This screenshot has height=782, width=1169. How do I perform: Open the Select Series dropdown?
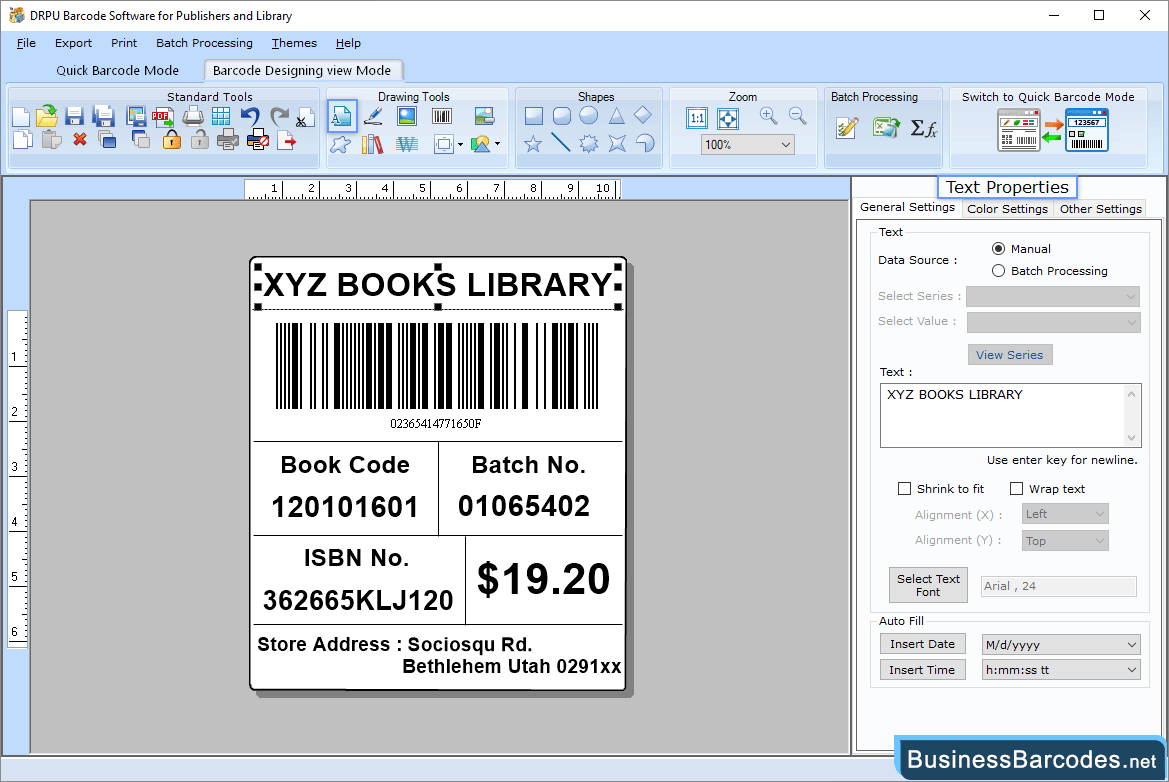pos(1053,297)
